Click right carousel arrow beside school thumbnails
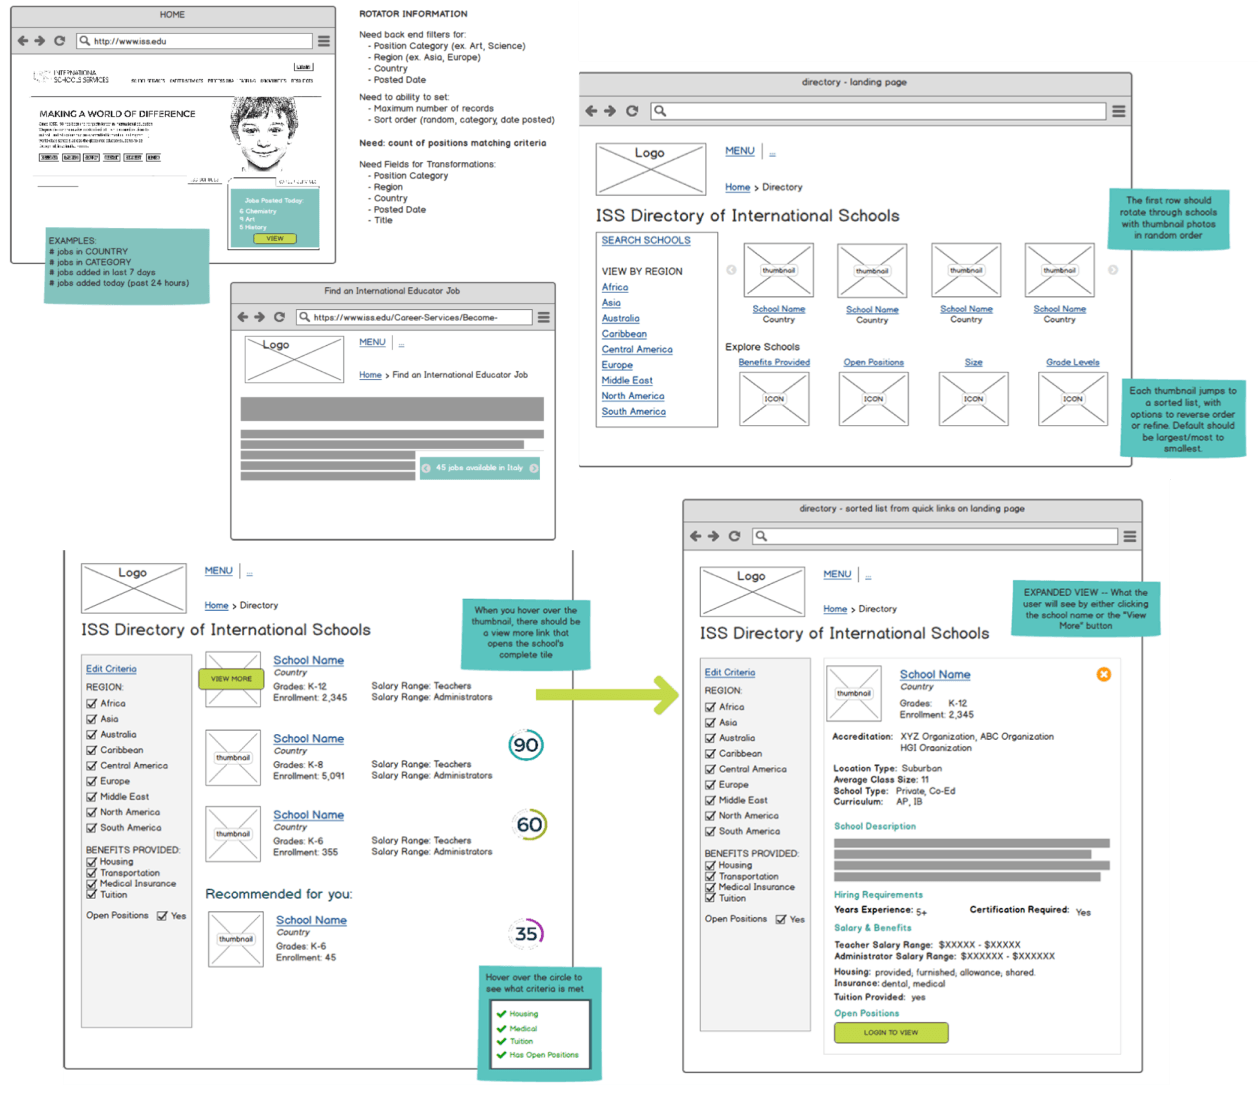Screen dimensions: 1258x1094 (x=1113, y=270)
